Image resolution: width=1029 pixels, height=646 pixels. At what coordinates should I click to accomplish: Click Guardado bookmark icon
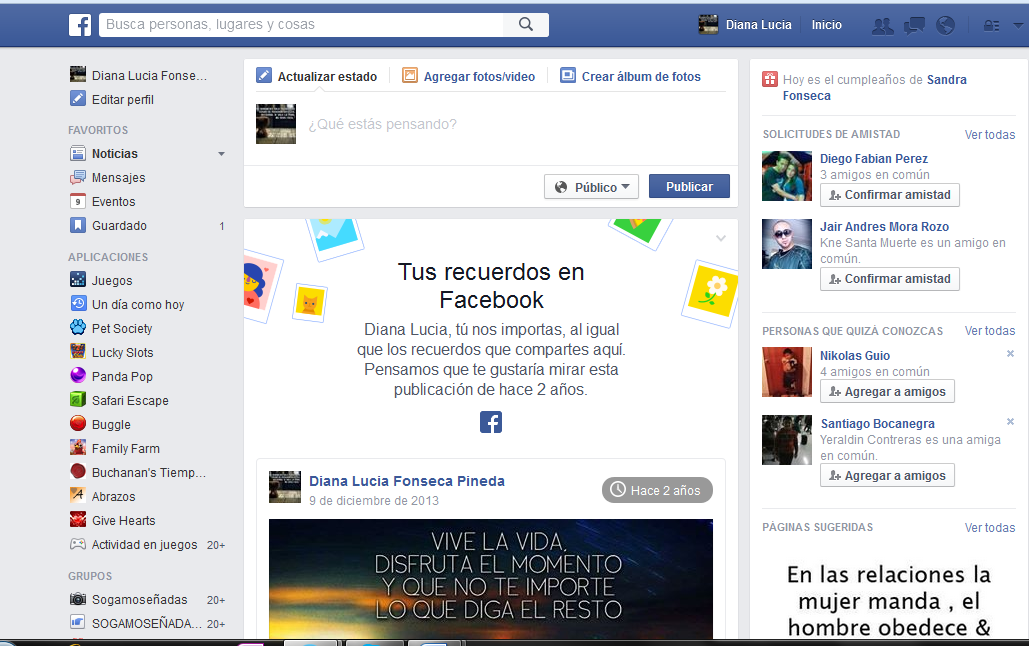(77, 225)
